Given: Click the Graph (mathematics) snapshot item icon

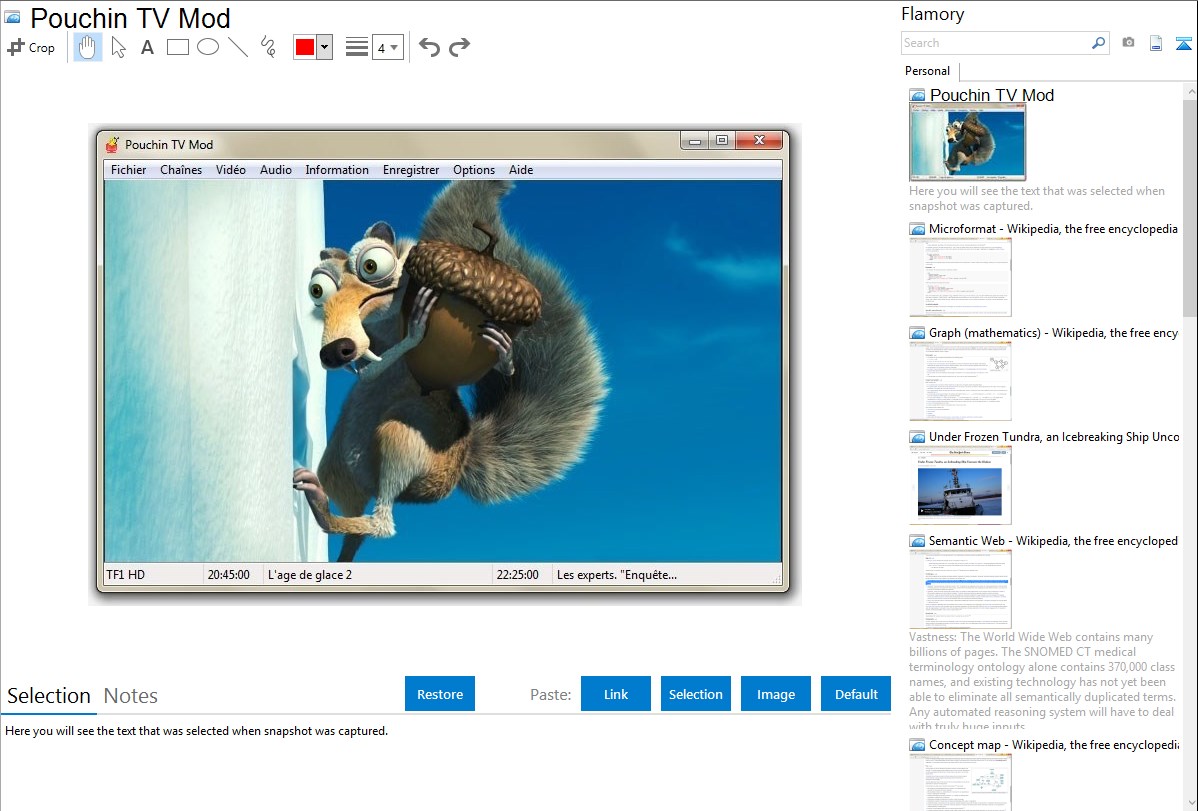Looking at the screenshot, I should coord(917,333).
